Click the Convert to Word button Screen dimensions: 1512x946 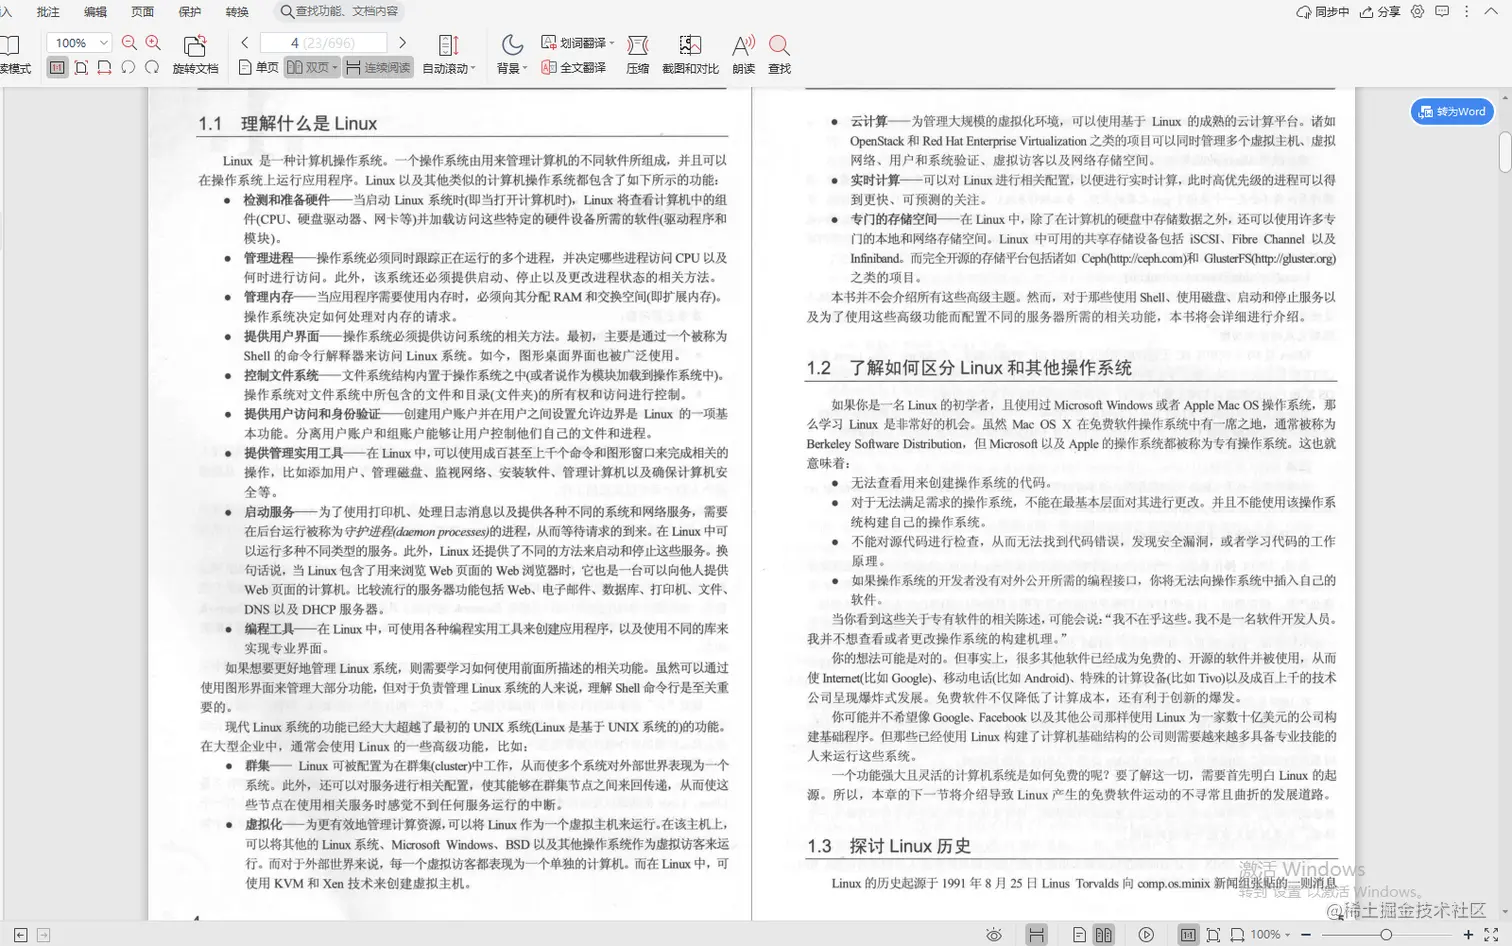(x=1451, y=111)
